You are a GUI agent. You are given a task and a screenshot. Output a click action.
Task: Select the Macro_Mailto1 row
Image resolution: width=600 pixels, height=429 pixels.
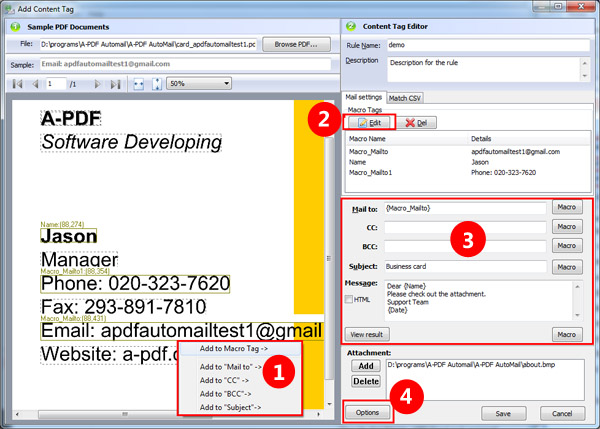468,173
